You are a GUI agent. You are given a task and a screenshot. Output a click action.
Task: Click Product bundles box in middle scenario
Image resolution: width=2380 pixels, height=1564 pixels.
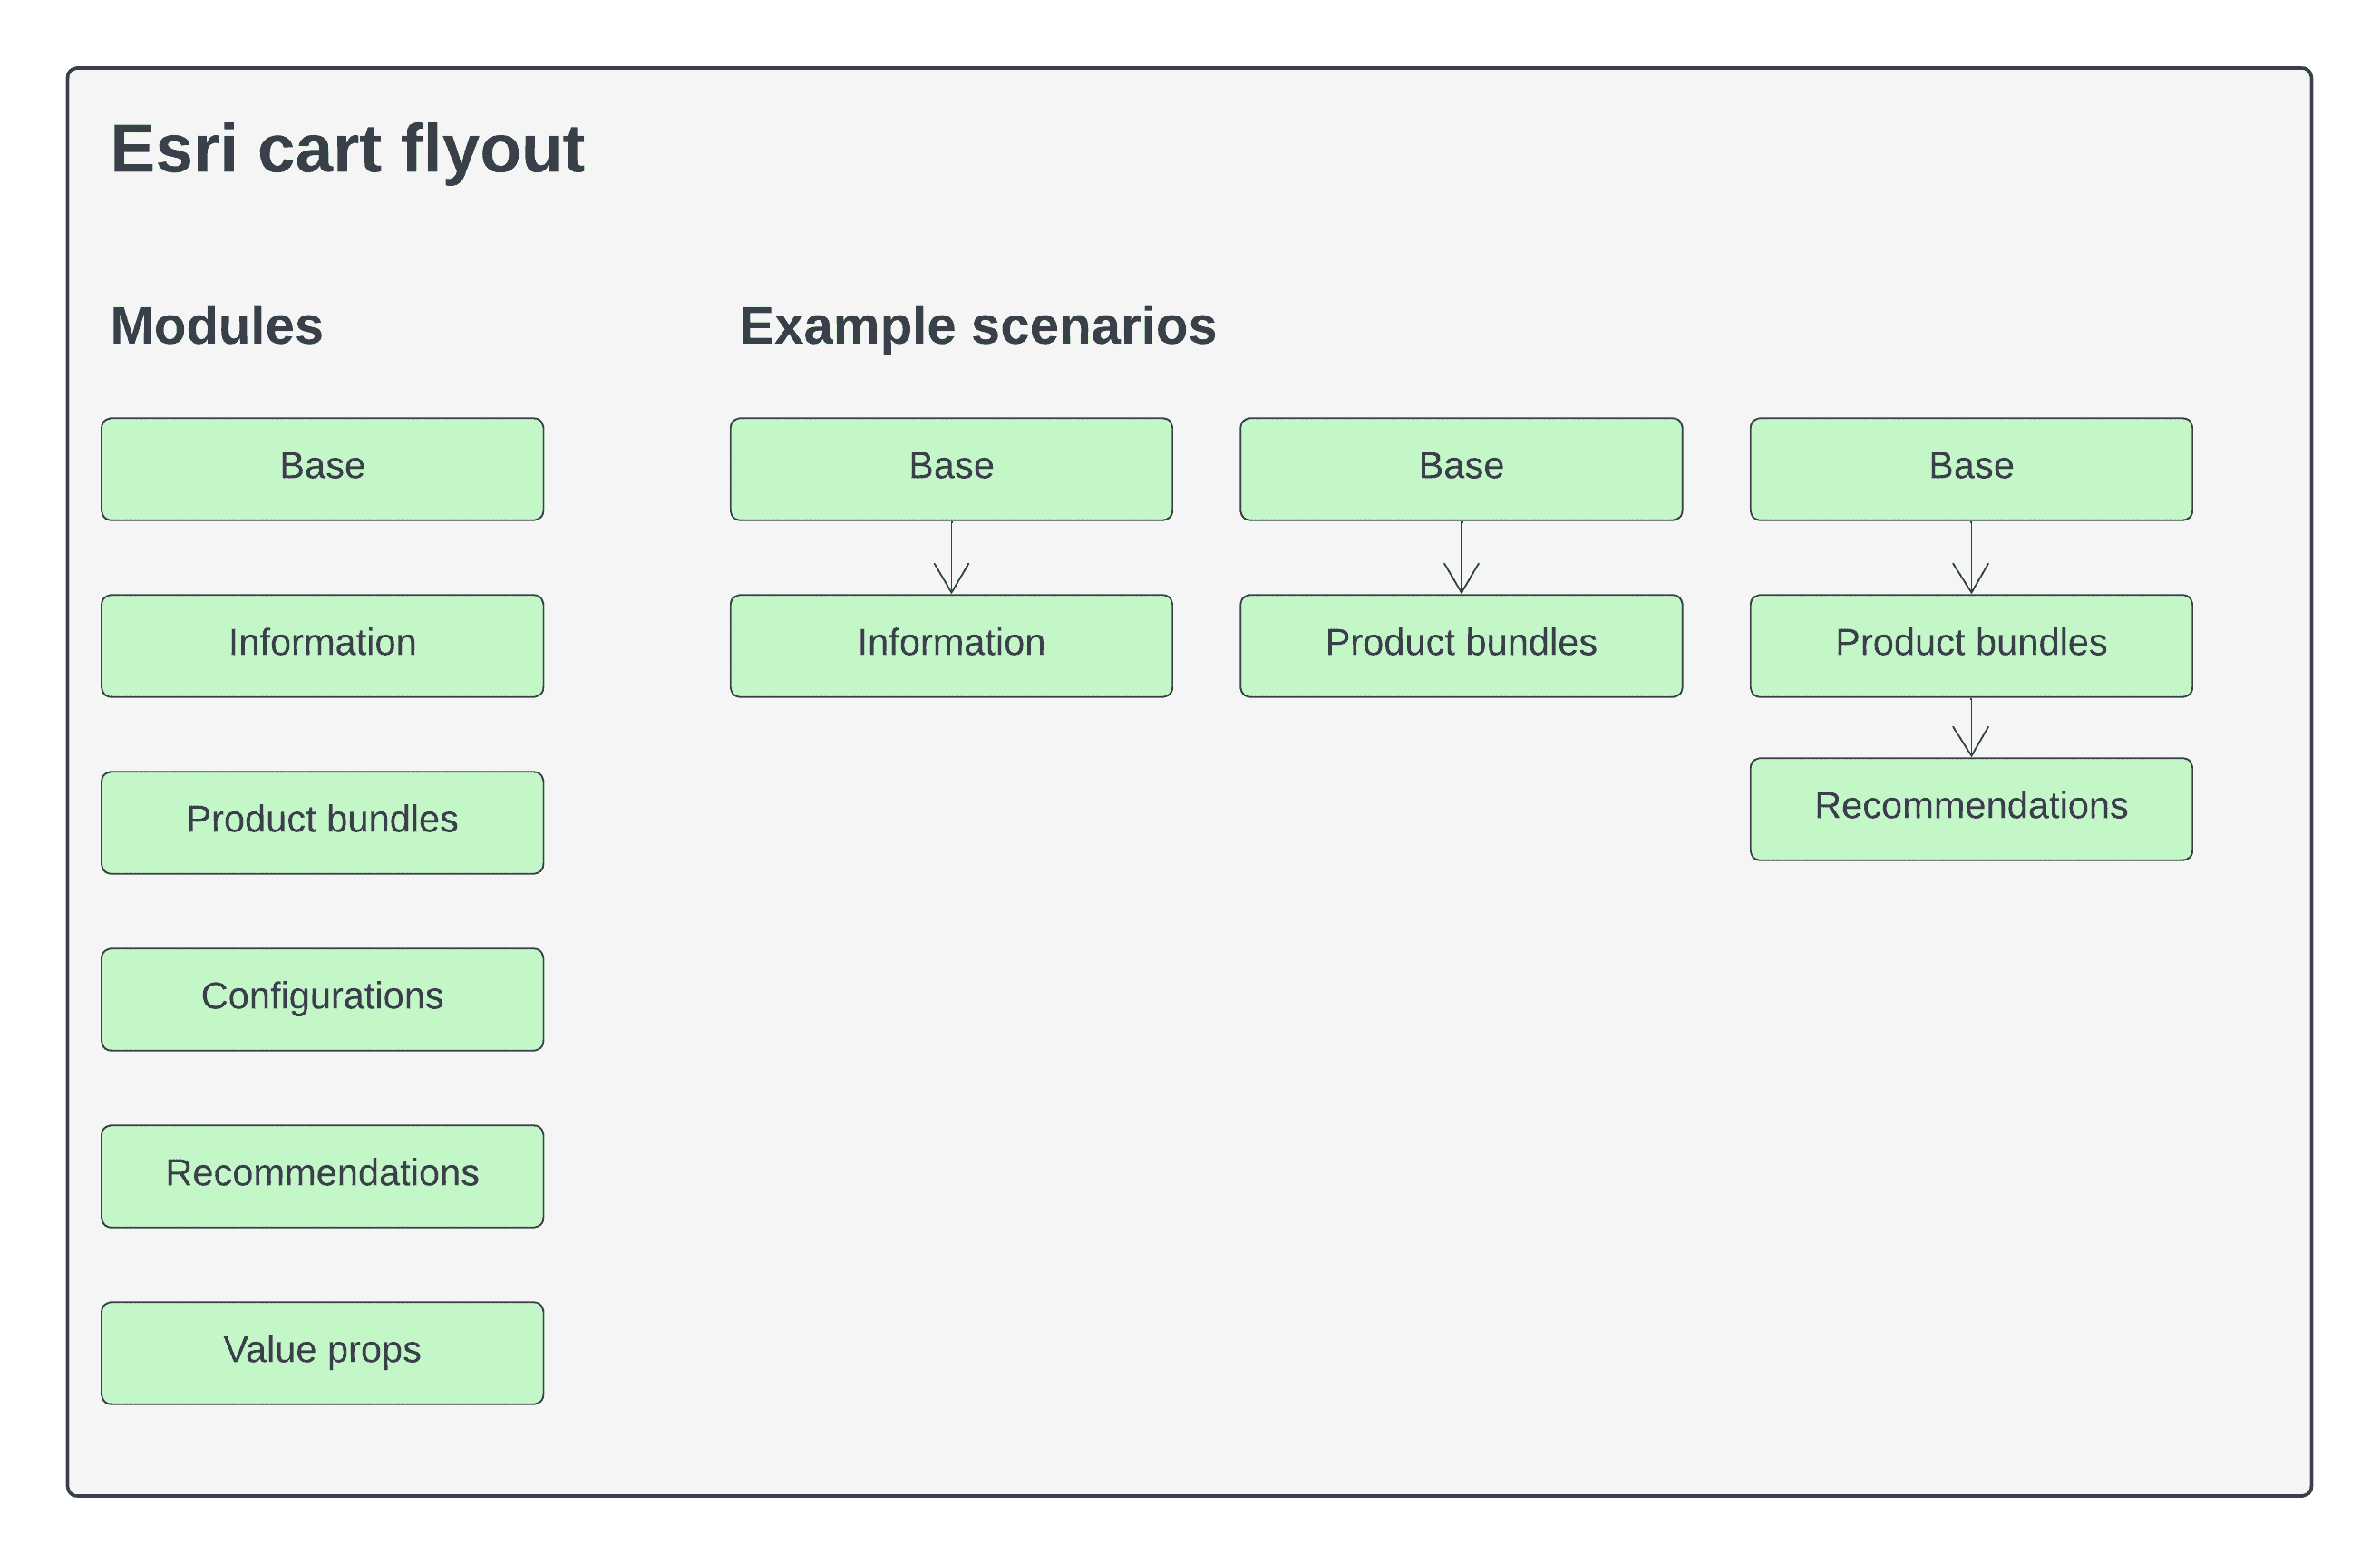pos(1461,646)
